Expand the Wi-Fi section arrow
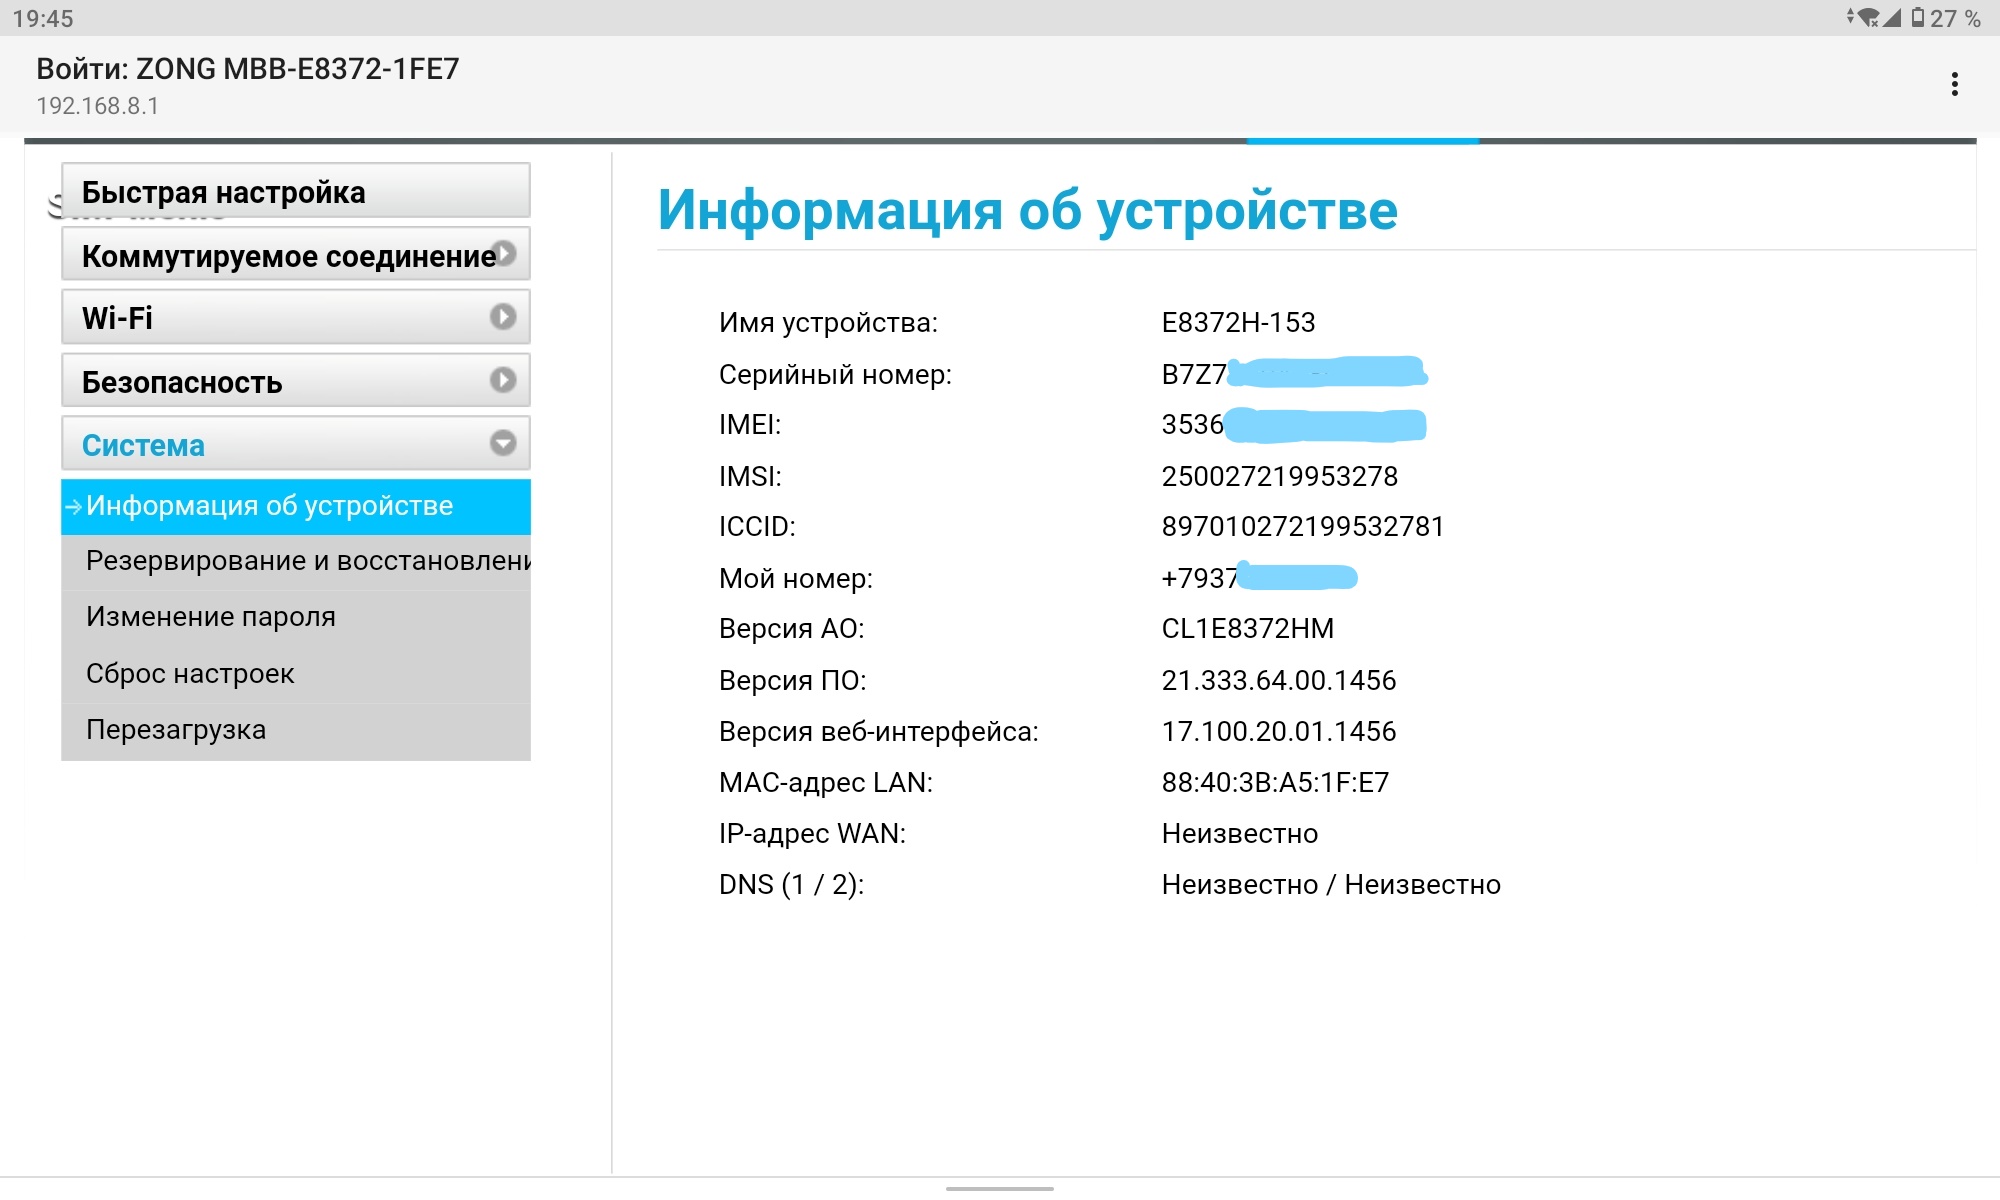The width and height of the screenshot is (2000, 1200). tap(503, 317)
